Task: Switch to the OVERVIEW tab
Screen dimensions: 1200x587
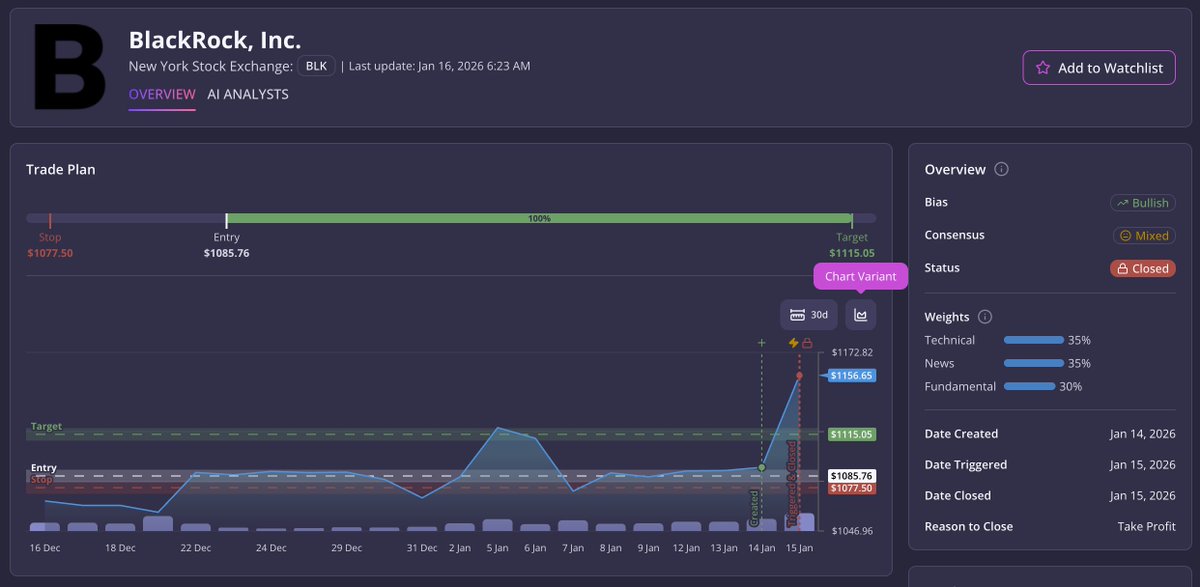Action: click(x=162, y=94)
